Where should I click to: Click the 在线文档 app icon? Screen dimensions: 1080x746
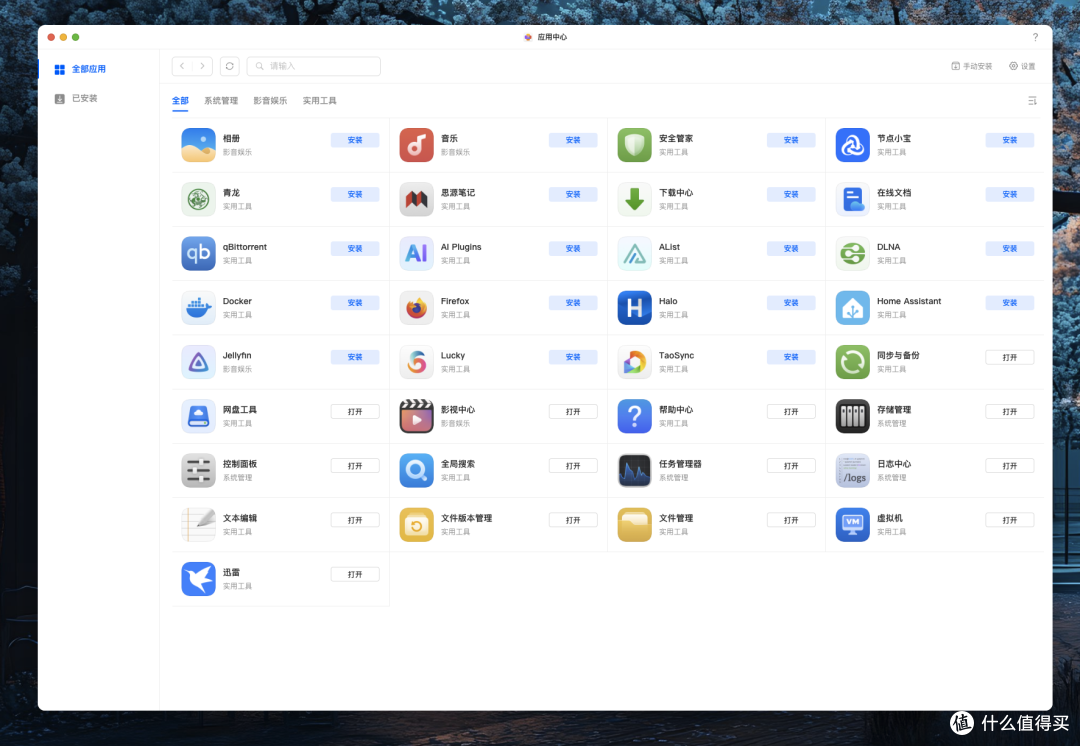click(x=853, y=199)
